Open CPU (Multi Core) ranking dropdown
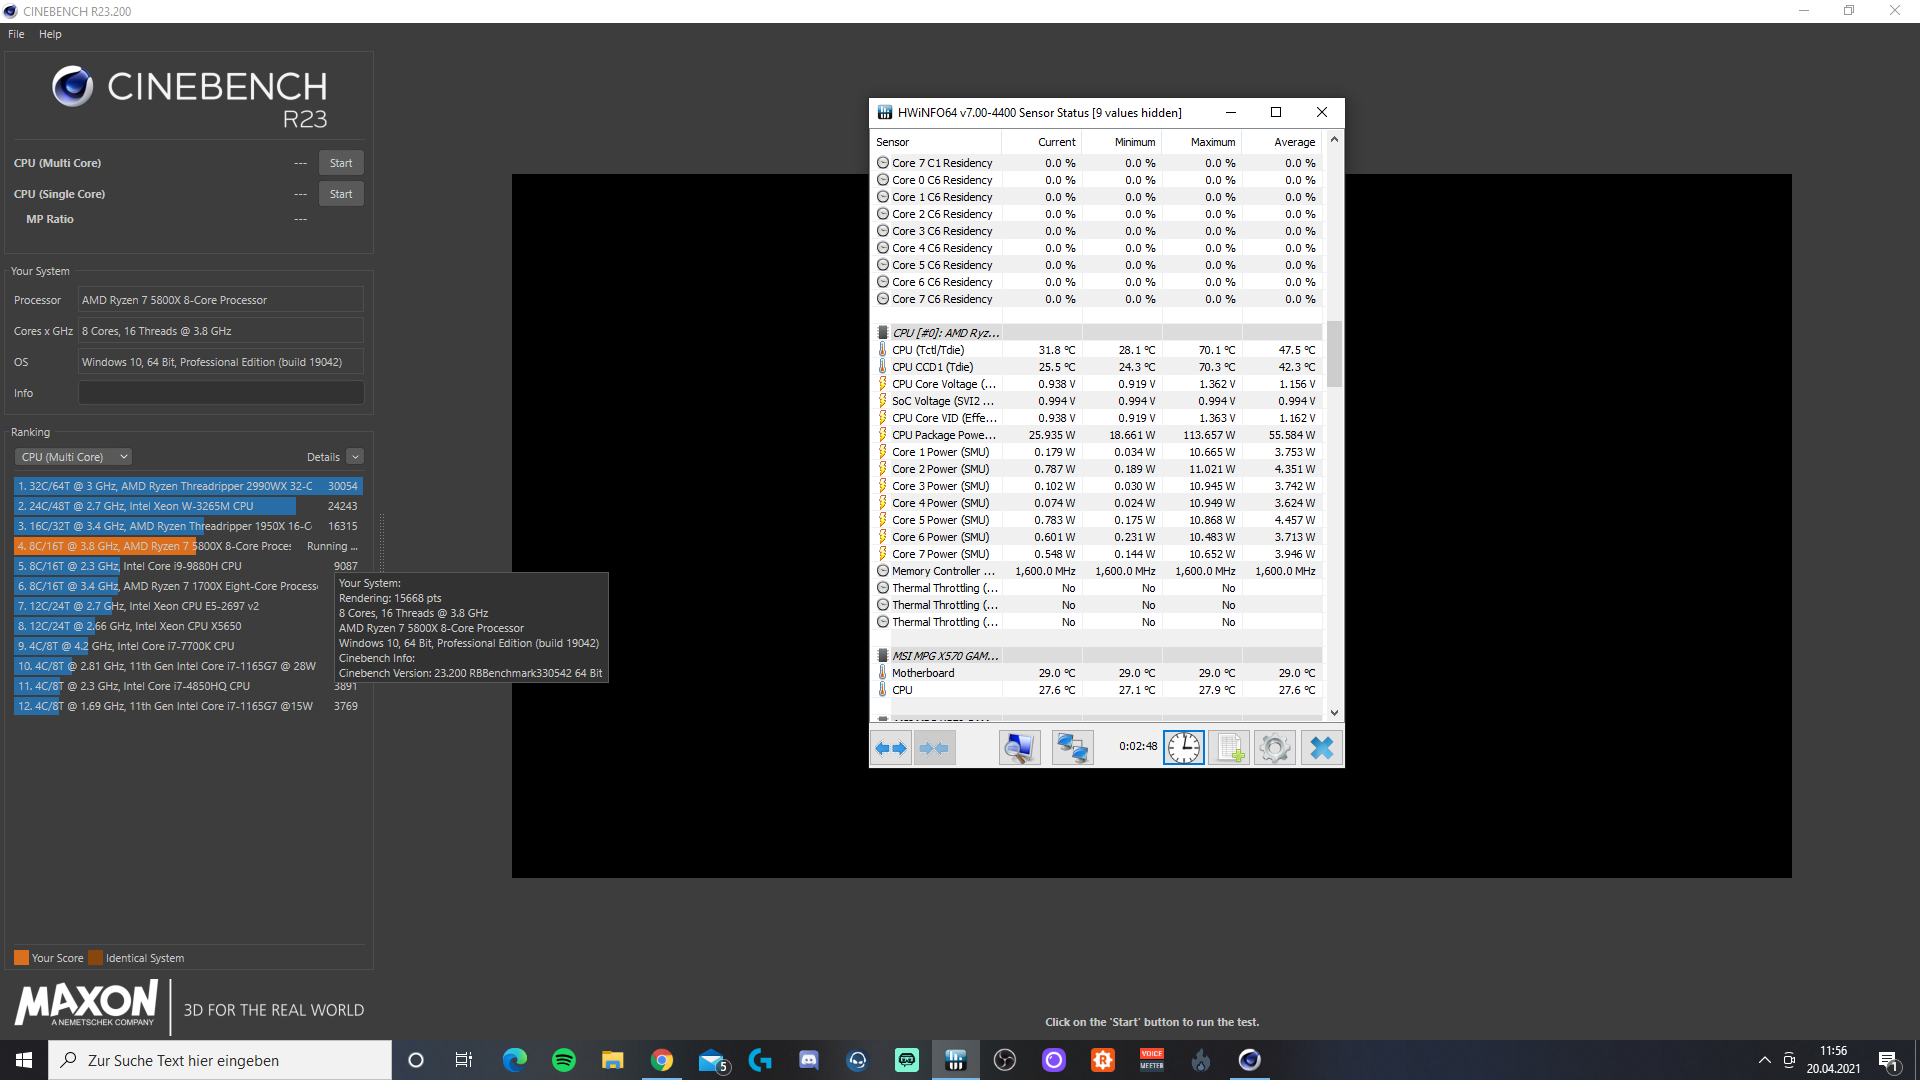The height and width of the screenshot is (1080, 1920). tap(73, 457)
